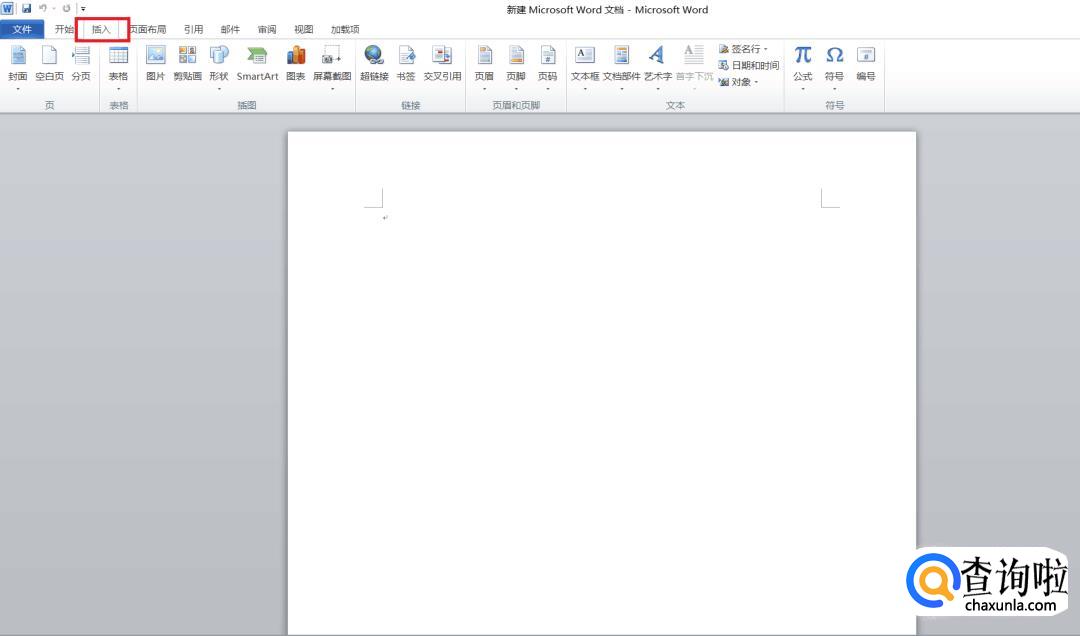The height and width of the screenshot is (636, 1080).
Task: Expand the undo history dropdown arrow
Action: tap(54, 8)
